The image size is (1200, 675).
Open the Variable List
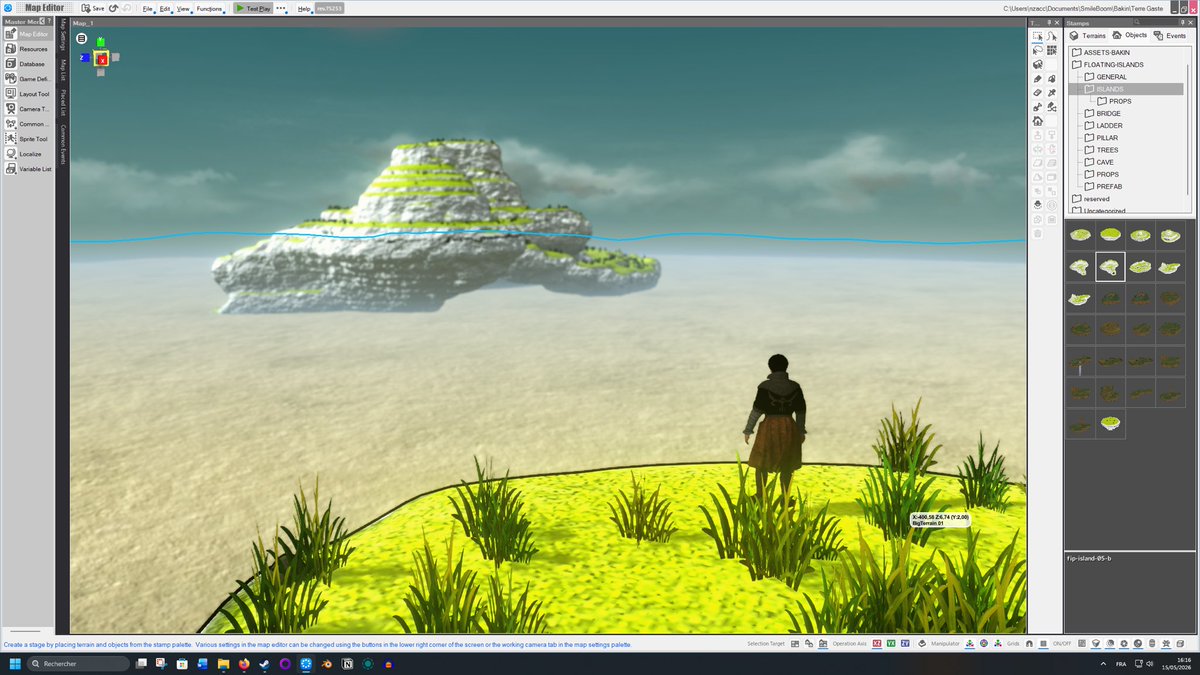click(27, 169)
